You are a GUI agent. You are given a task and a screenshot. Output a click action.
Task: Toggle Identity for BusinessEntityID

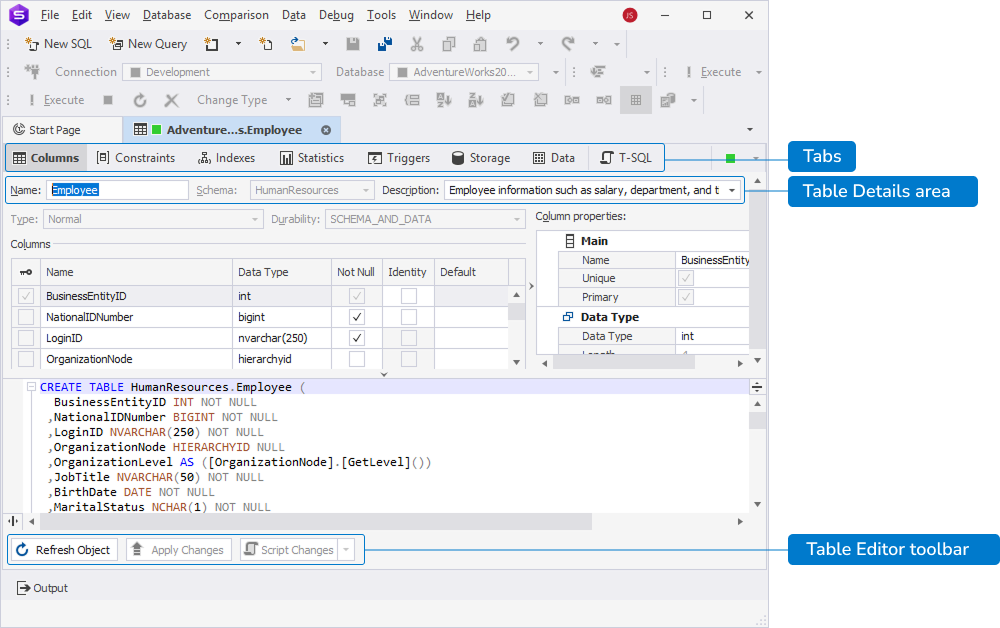click(409, 296)
